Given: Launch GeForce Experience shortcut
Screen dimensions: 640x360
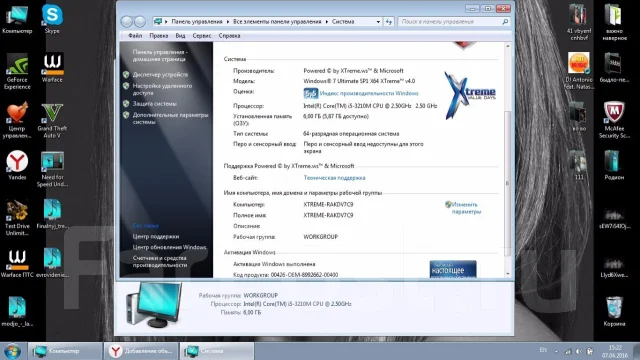Looking at the screenshot, I should pyautogui.click(x=17, y=71).
